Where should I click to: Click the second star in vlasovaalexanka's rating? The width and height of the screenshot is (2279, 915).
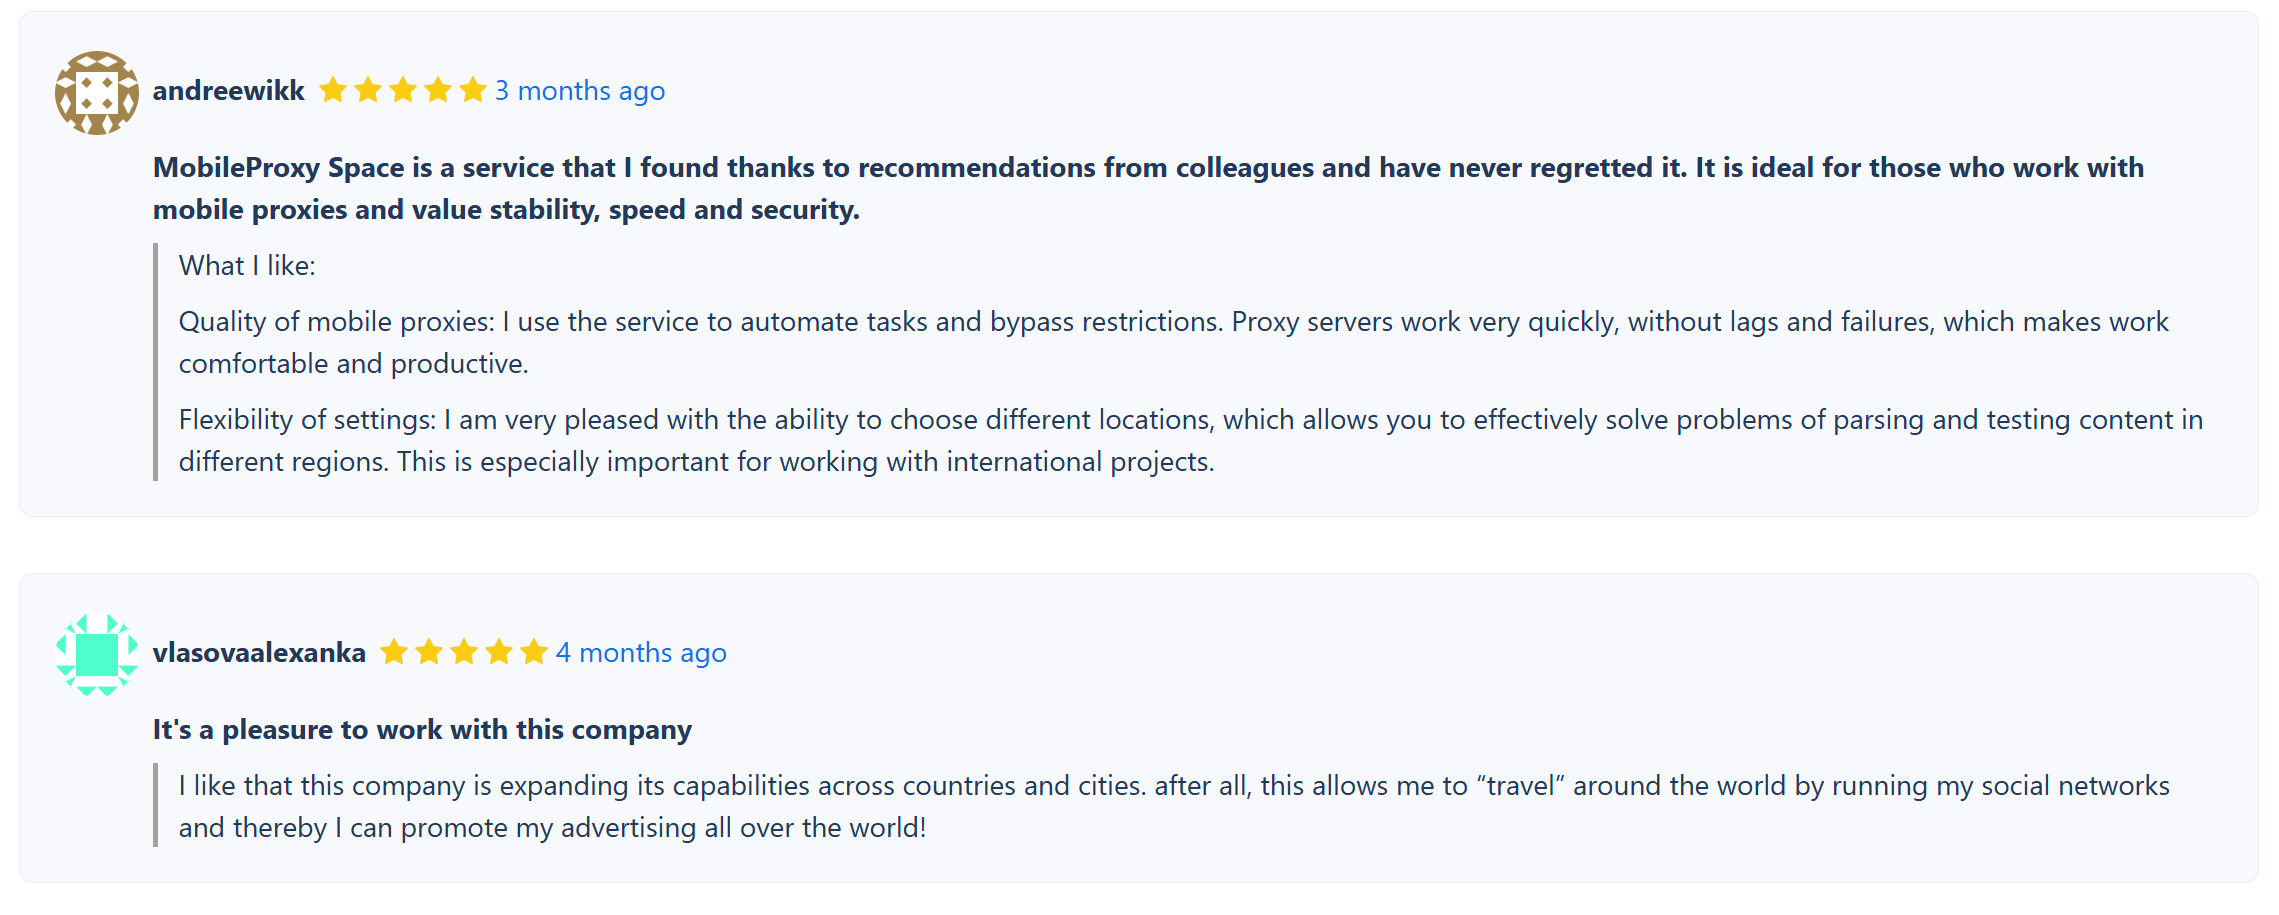[x=429, y=653]
